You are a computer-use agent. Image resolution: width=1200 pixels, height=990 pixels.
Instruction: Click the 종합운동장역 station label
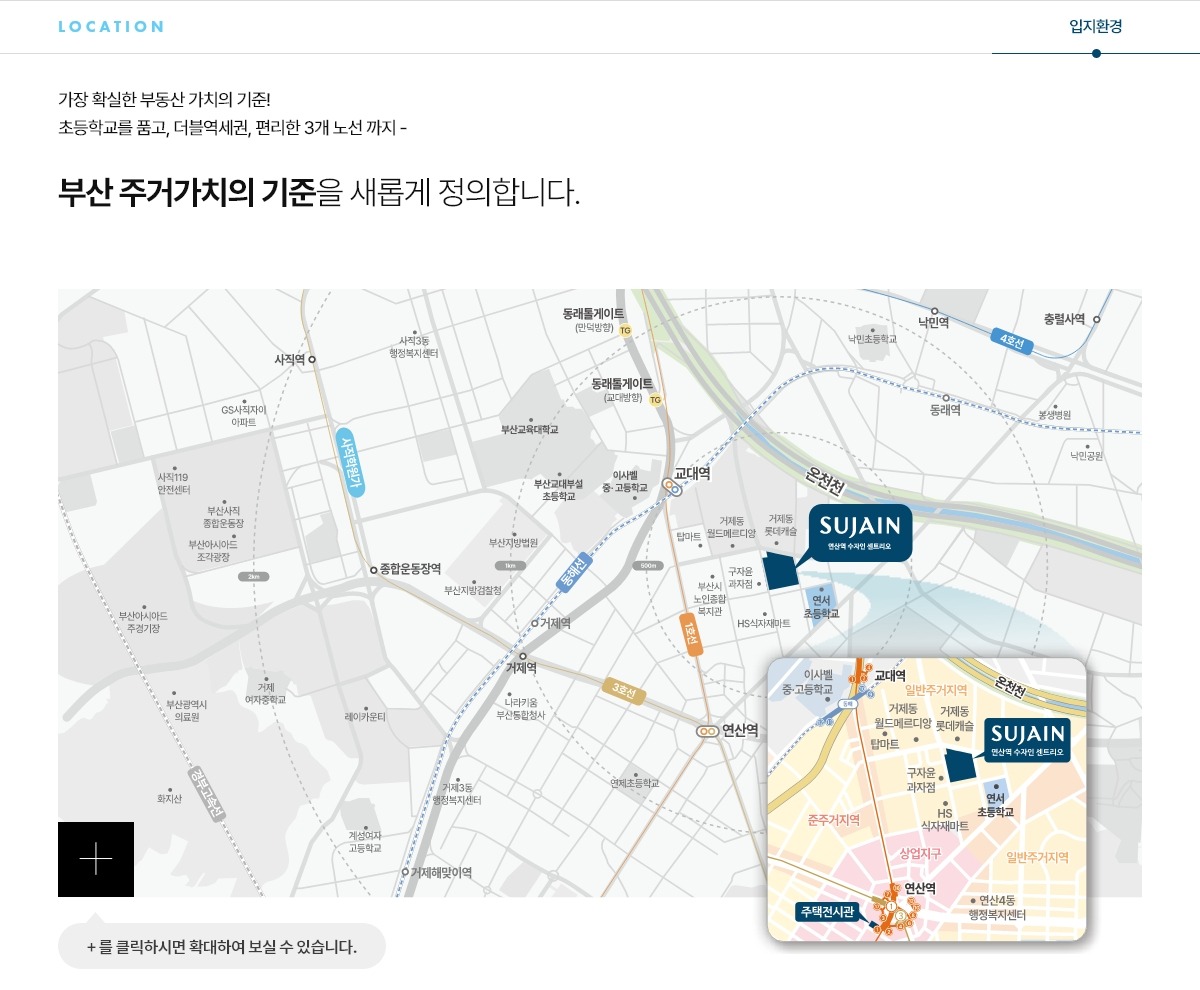click(410, 569)
